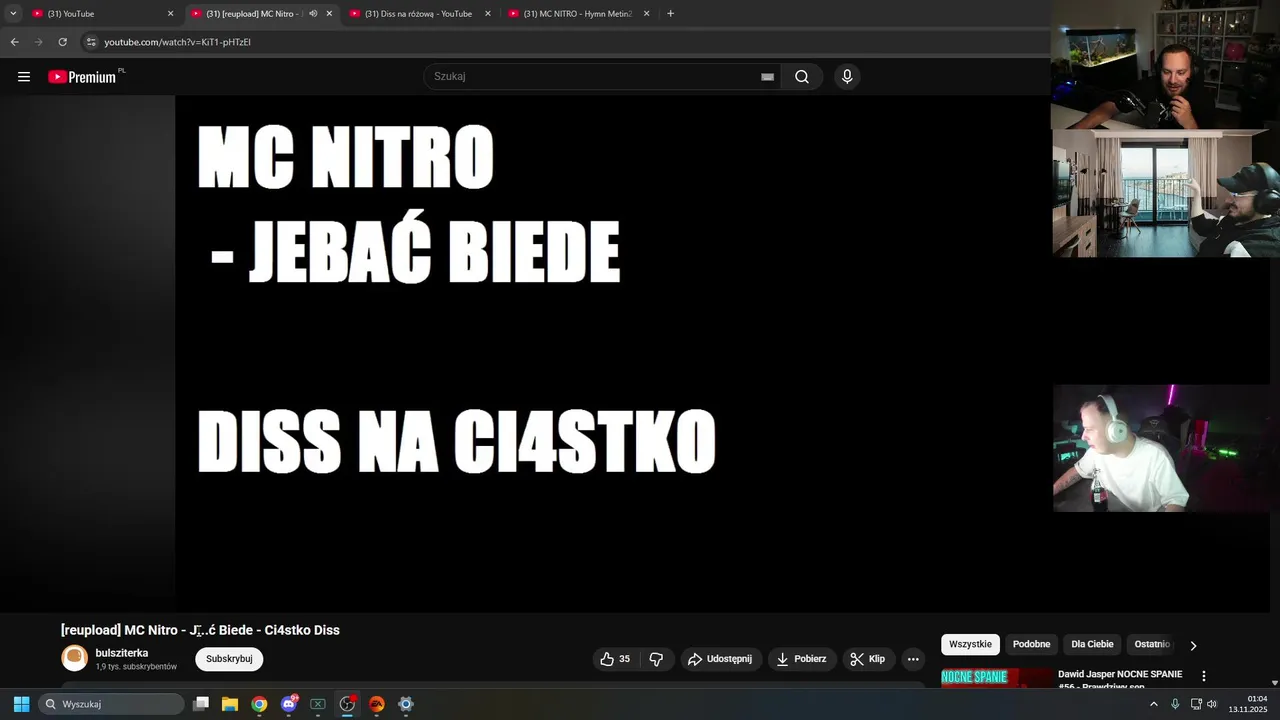Go back with browser back arrow

[14, 42]
